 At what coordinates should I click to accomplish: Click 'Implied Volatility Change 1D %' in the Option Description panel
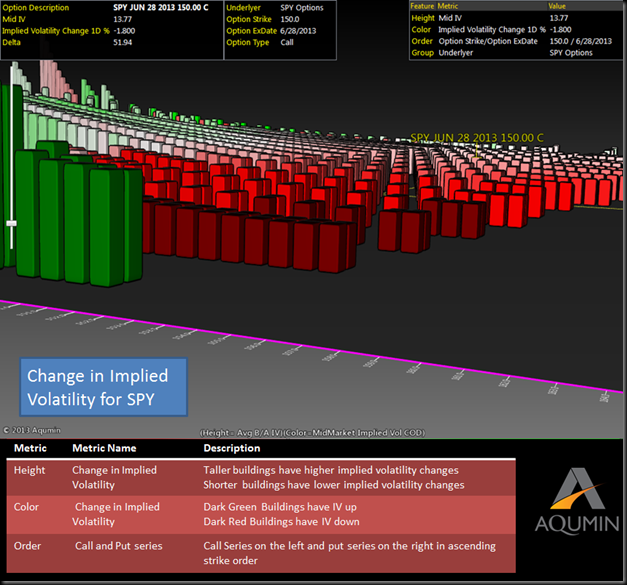point(56,31)
